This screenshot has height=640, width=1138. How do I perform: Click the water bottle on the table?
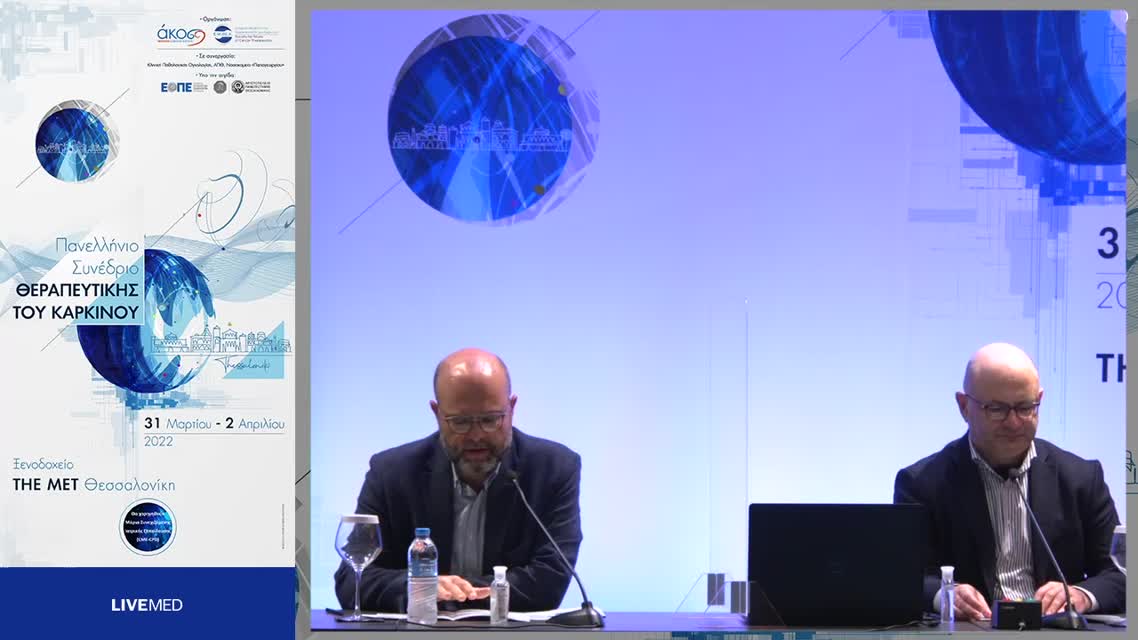click(x=422, y=576)
